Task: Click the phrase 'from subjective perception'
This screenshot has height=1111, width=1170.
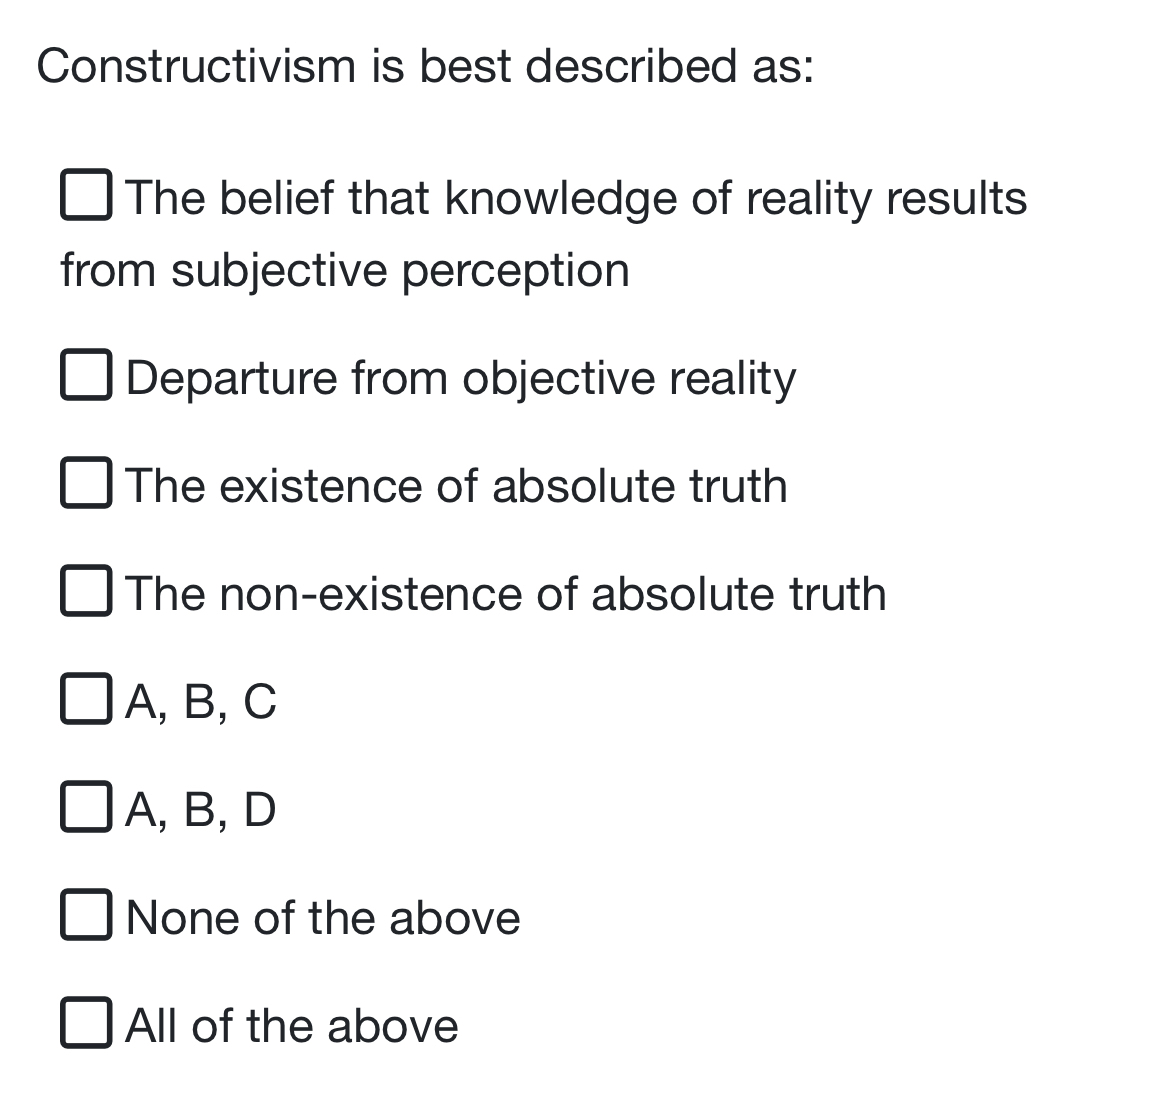Action: (344, 269)
